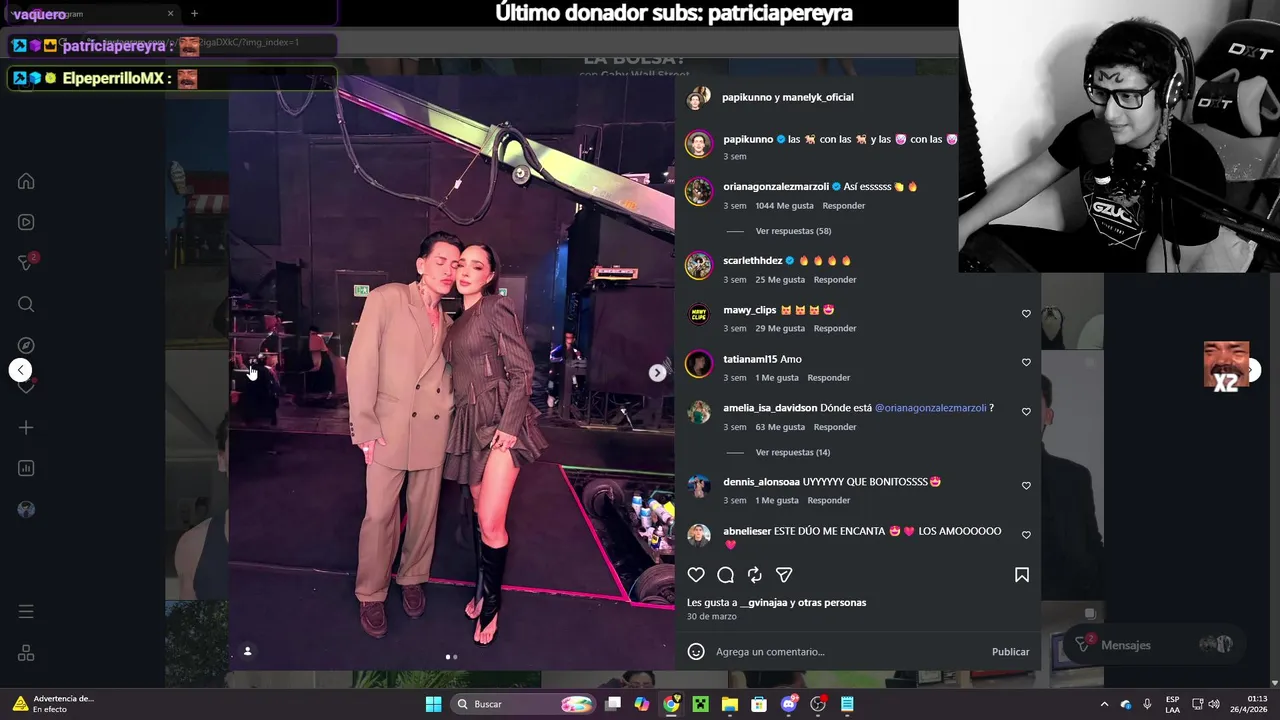Open Instagram Home from the sidebar
This screenshot has width=1280, height=720.
click(x=26, y=181)
